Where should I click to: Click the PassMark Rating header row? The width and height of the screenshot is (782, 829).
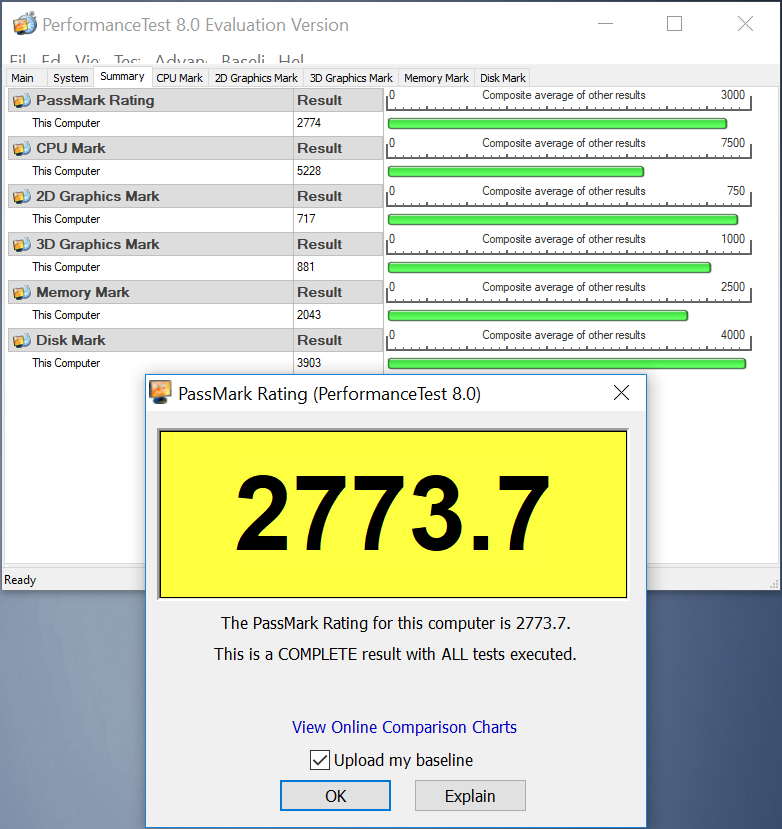pos(196,100)
